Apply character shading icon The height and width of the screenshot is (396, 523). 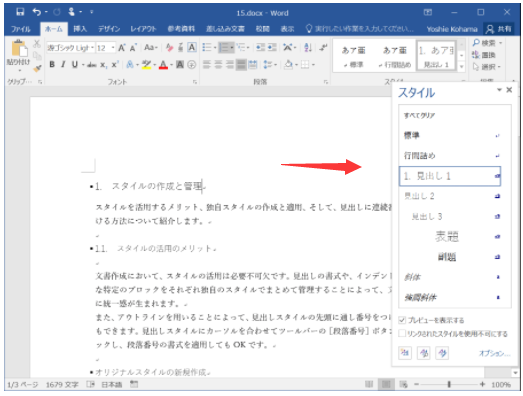180,65
